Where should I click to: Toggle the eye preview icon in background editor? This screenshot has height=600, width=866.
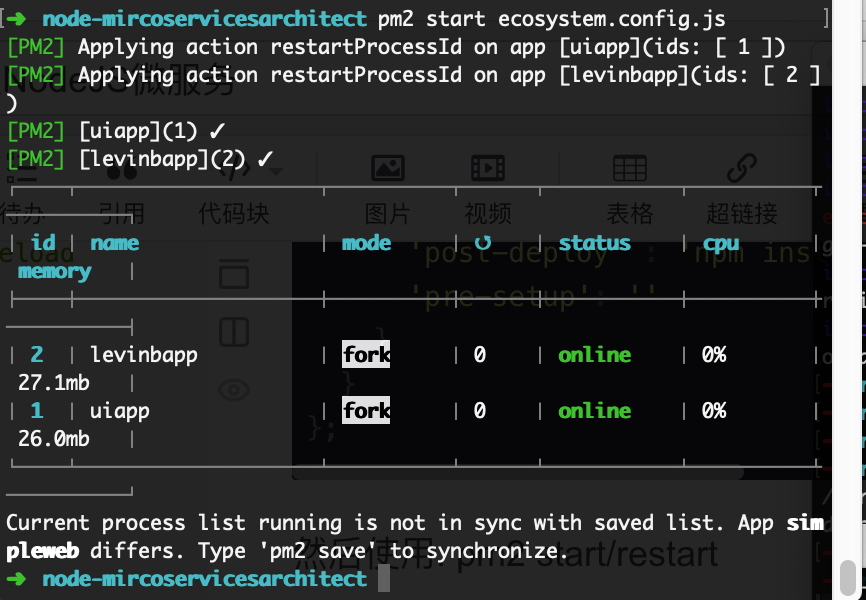click(234, 390)
